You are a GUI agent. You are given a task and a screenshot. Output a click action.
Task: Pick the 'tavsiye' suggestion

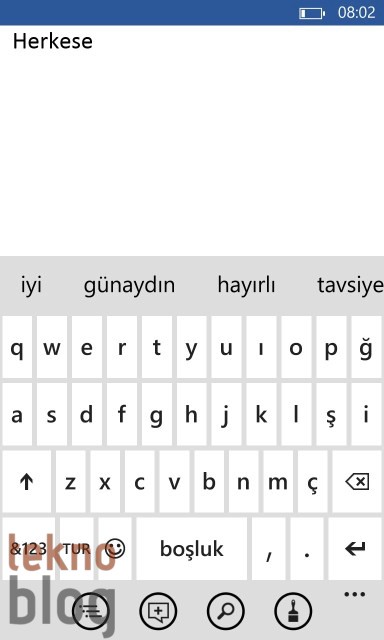[x=350, y=285]
